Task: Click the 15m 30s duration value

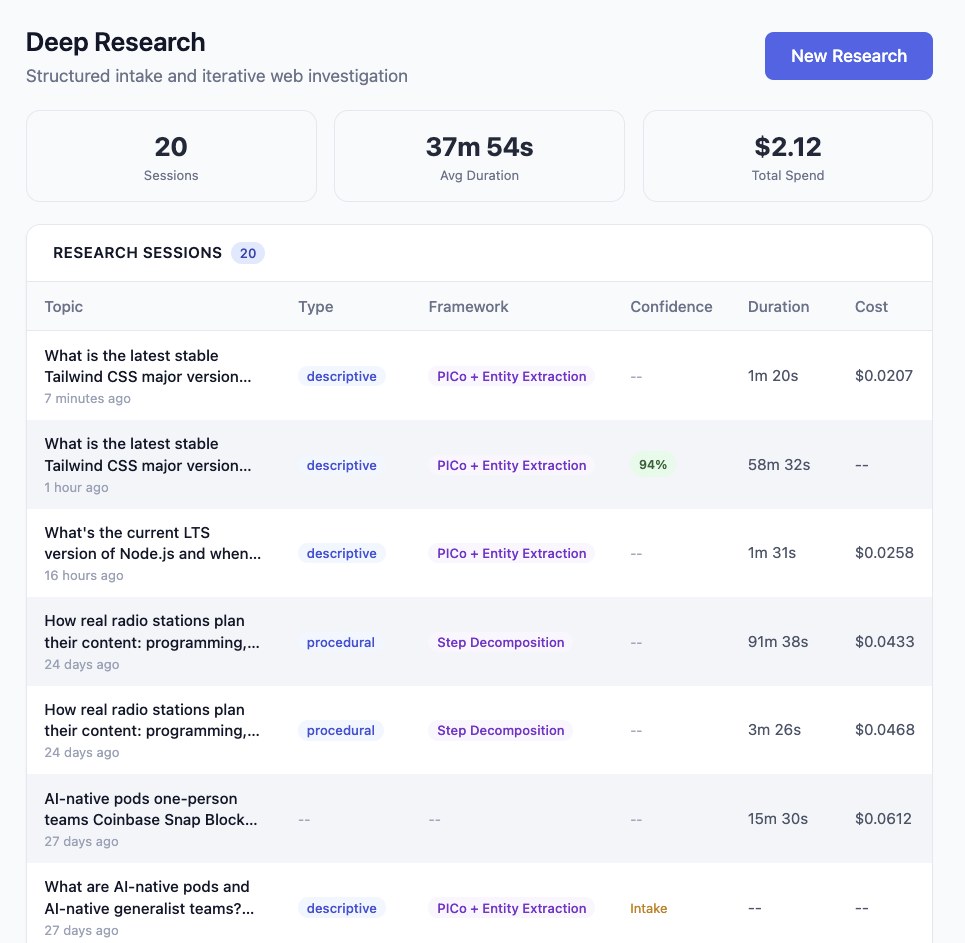Action: (x=778, y=819)
